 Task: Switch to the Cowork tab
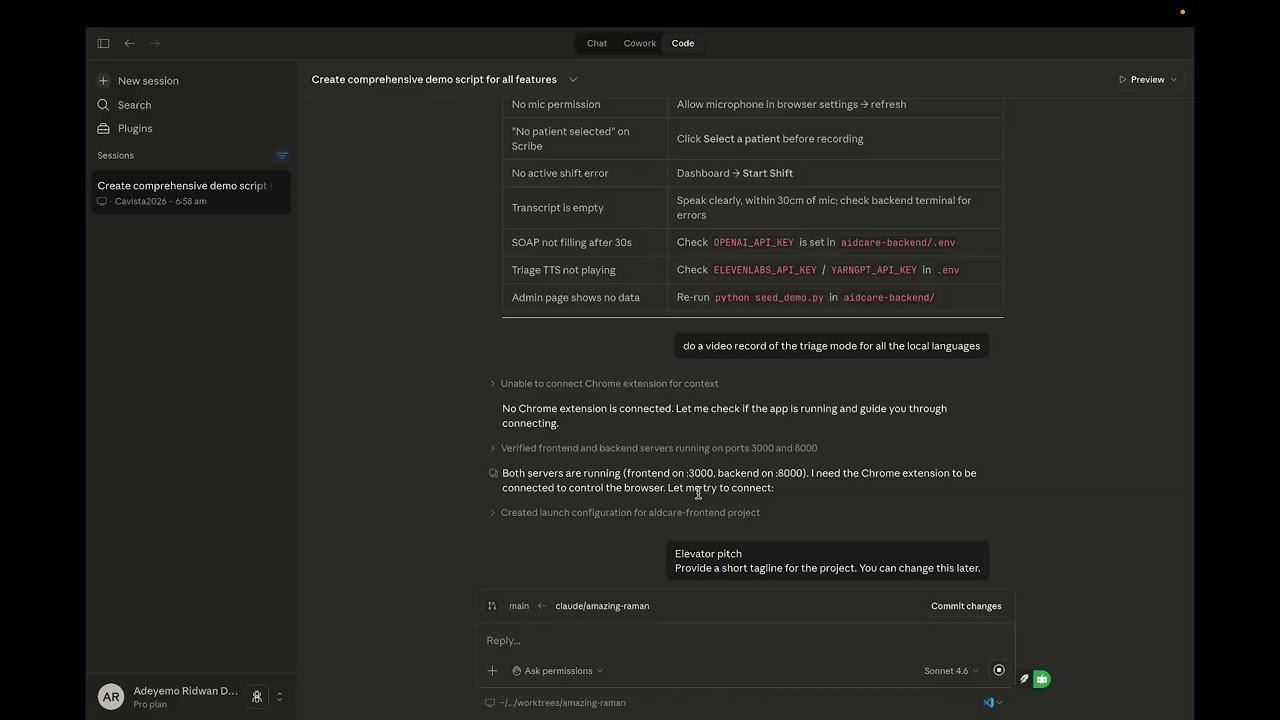(640, 43)
